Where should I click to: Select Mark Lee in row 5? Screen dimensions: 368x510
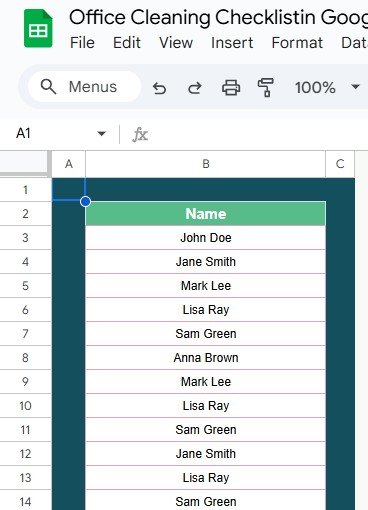point(206,286)
